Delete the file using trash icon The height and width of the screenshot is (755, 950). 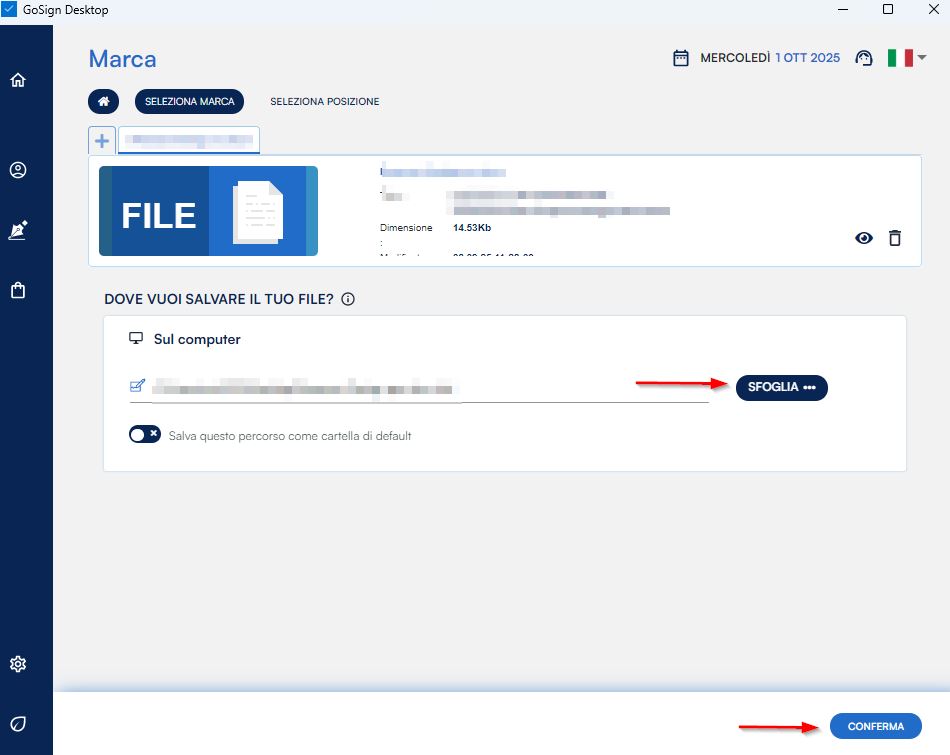tap(895, 238)
